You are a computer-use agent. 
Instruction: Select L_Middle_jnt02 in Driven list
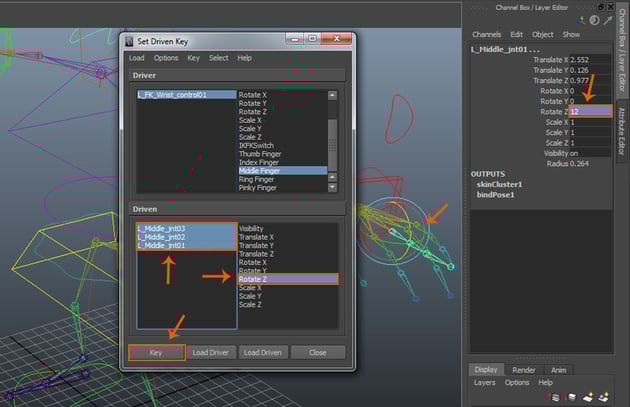(x=162, y=237)
